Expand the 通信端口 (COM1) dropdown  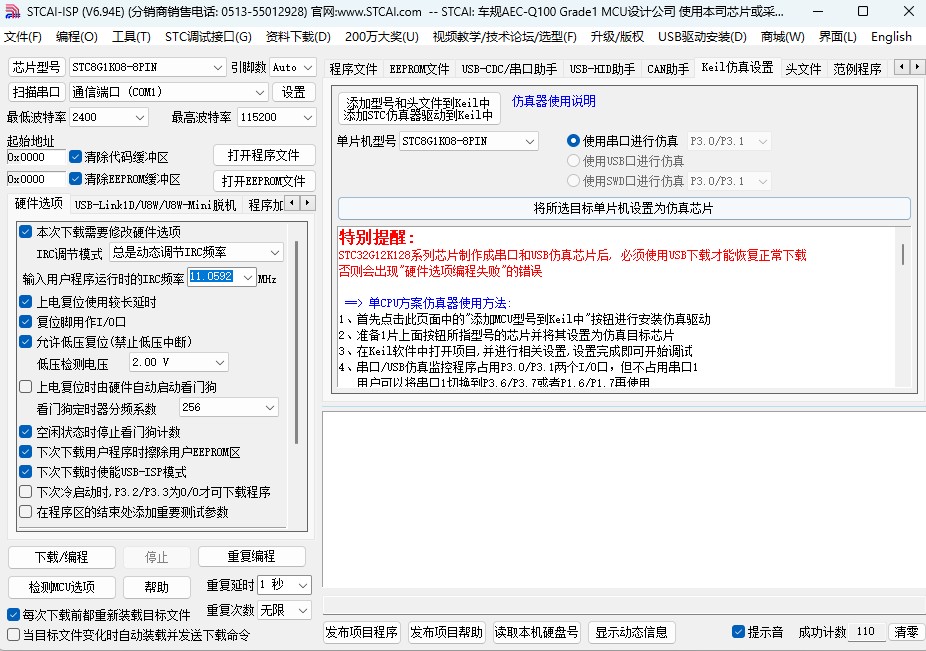click(x=168, y=92)
